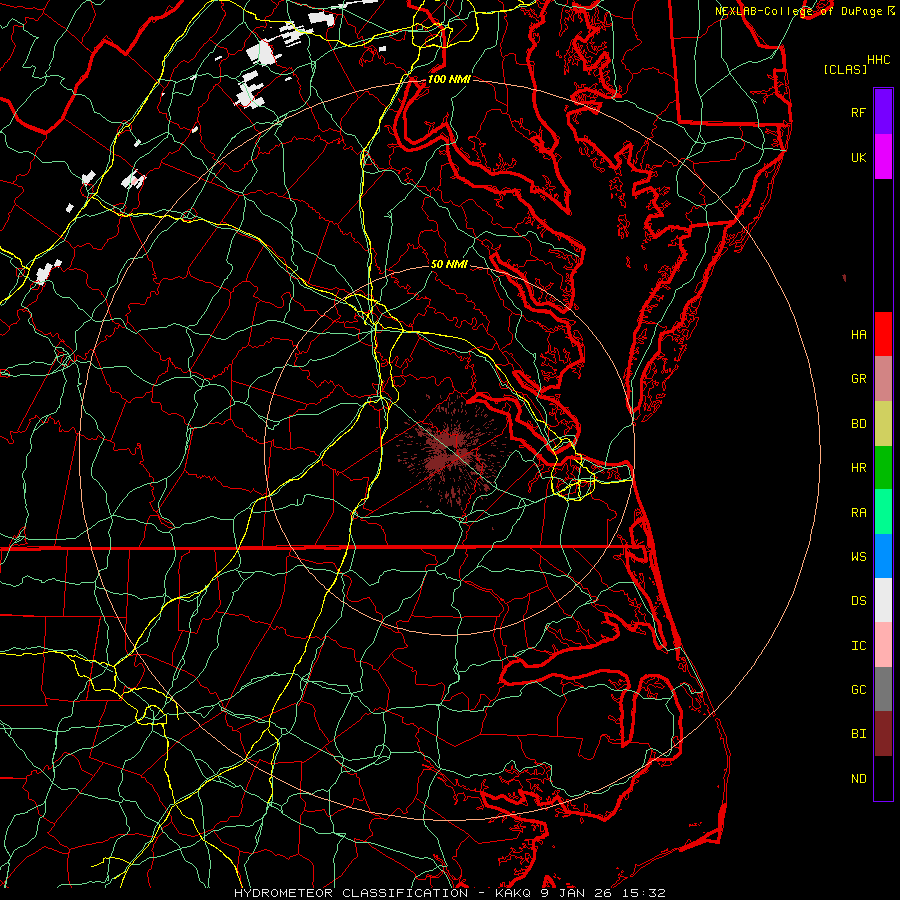
Task: Click the ND black legend swatch
Action: point(883,778)
